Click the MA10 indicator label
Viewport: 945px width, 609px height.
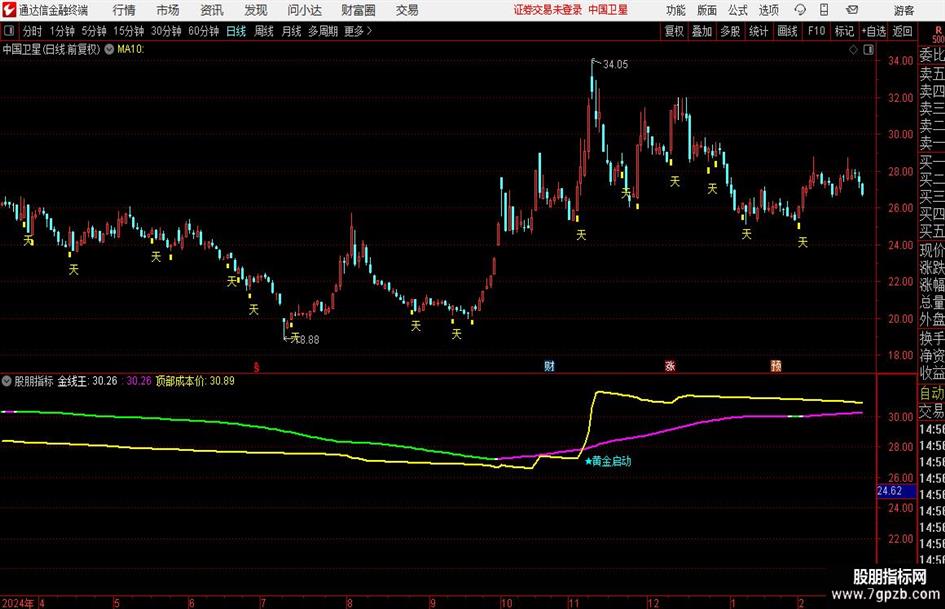pyautogui.click(x=130, y=49)
